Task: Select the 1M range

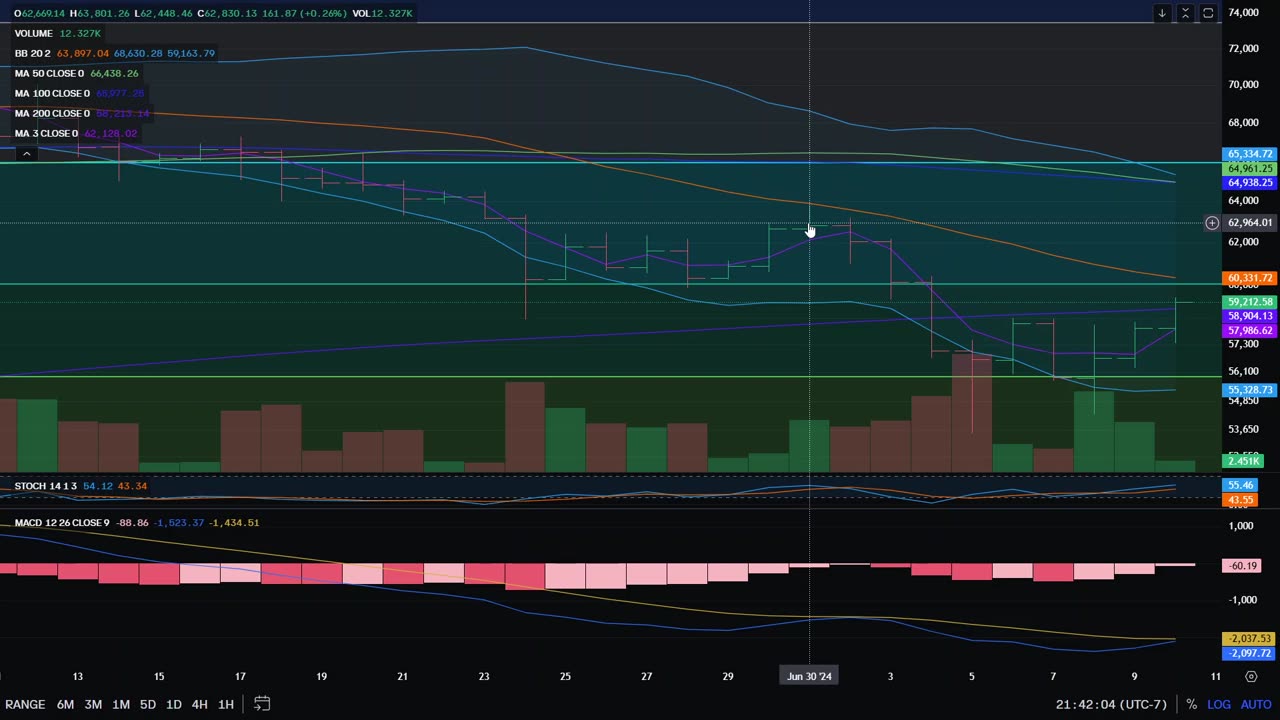Action: click(121, 704)
